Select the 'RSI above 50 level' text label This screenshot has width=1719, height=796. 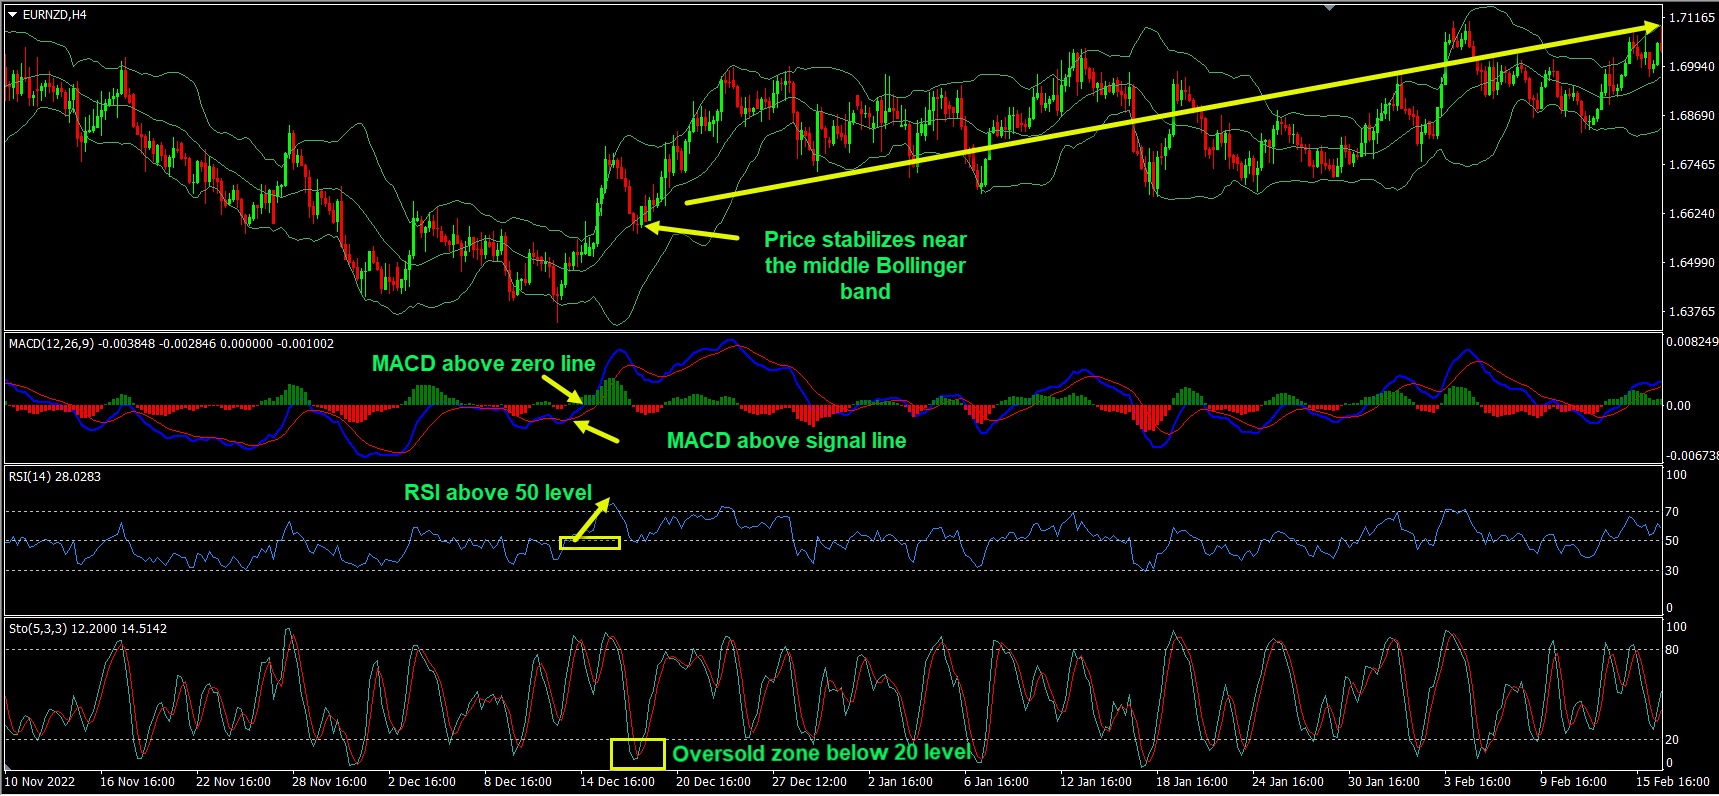point(497,492)
